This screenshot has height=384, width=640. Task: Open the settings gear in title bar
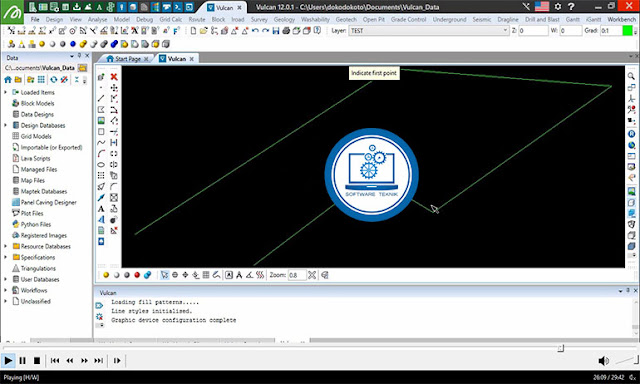(x=558, y=7)
